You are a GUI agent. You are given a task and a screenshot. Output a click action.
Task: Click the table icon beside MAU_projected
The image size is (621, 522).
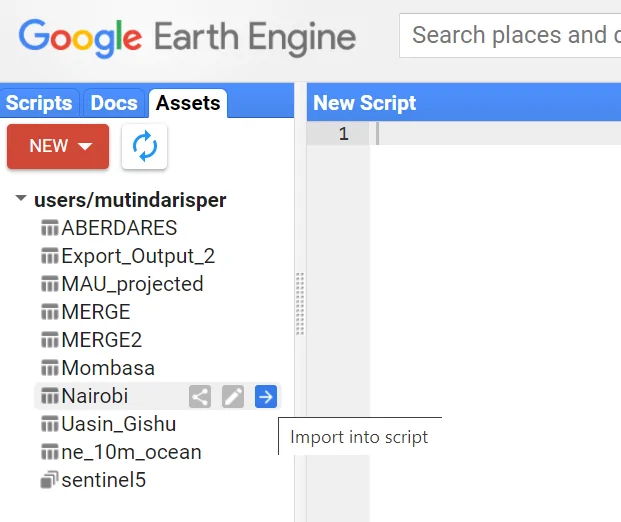click(x=50, y=284)
